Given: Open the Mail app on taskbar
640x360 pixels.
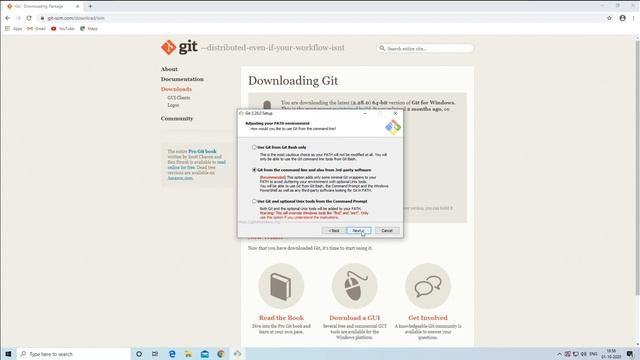Looking at the screenshot, I should point(204,354).
